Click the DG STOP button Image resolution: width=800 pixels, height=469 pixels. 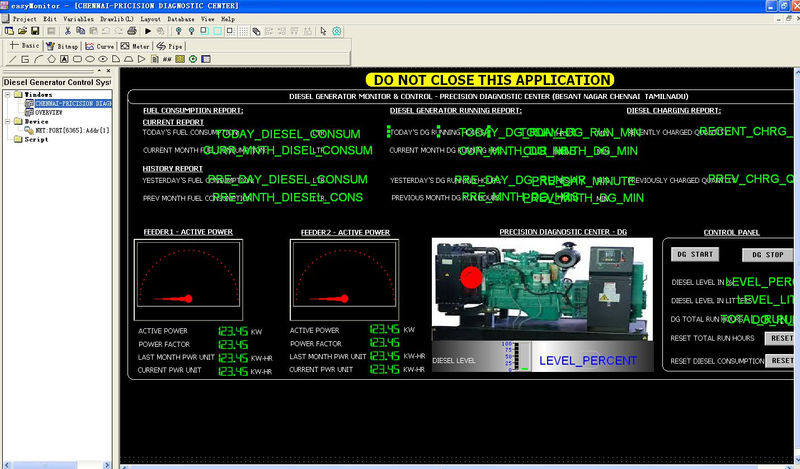pos(768,255)
